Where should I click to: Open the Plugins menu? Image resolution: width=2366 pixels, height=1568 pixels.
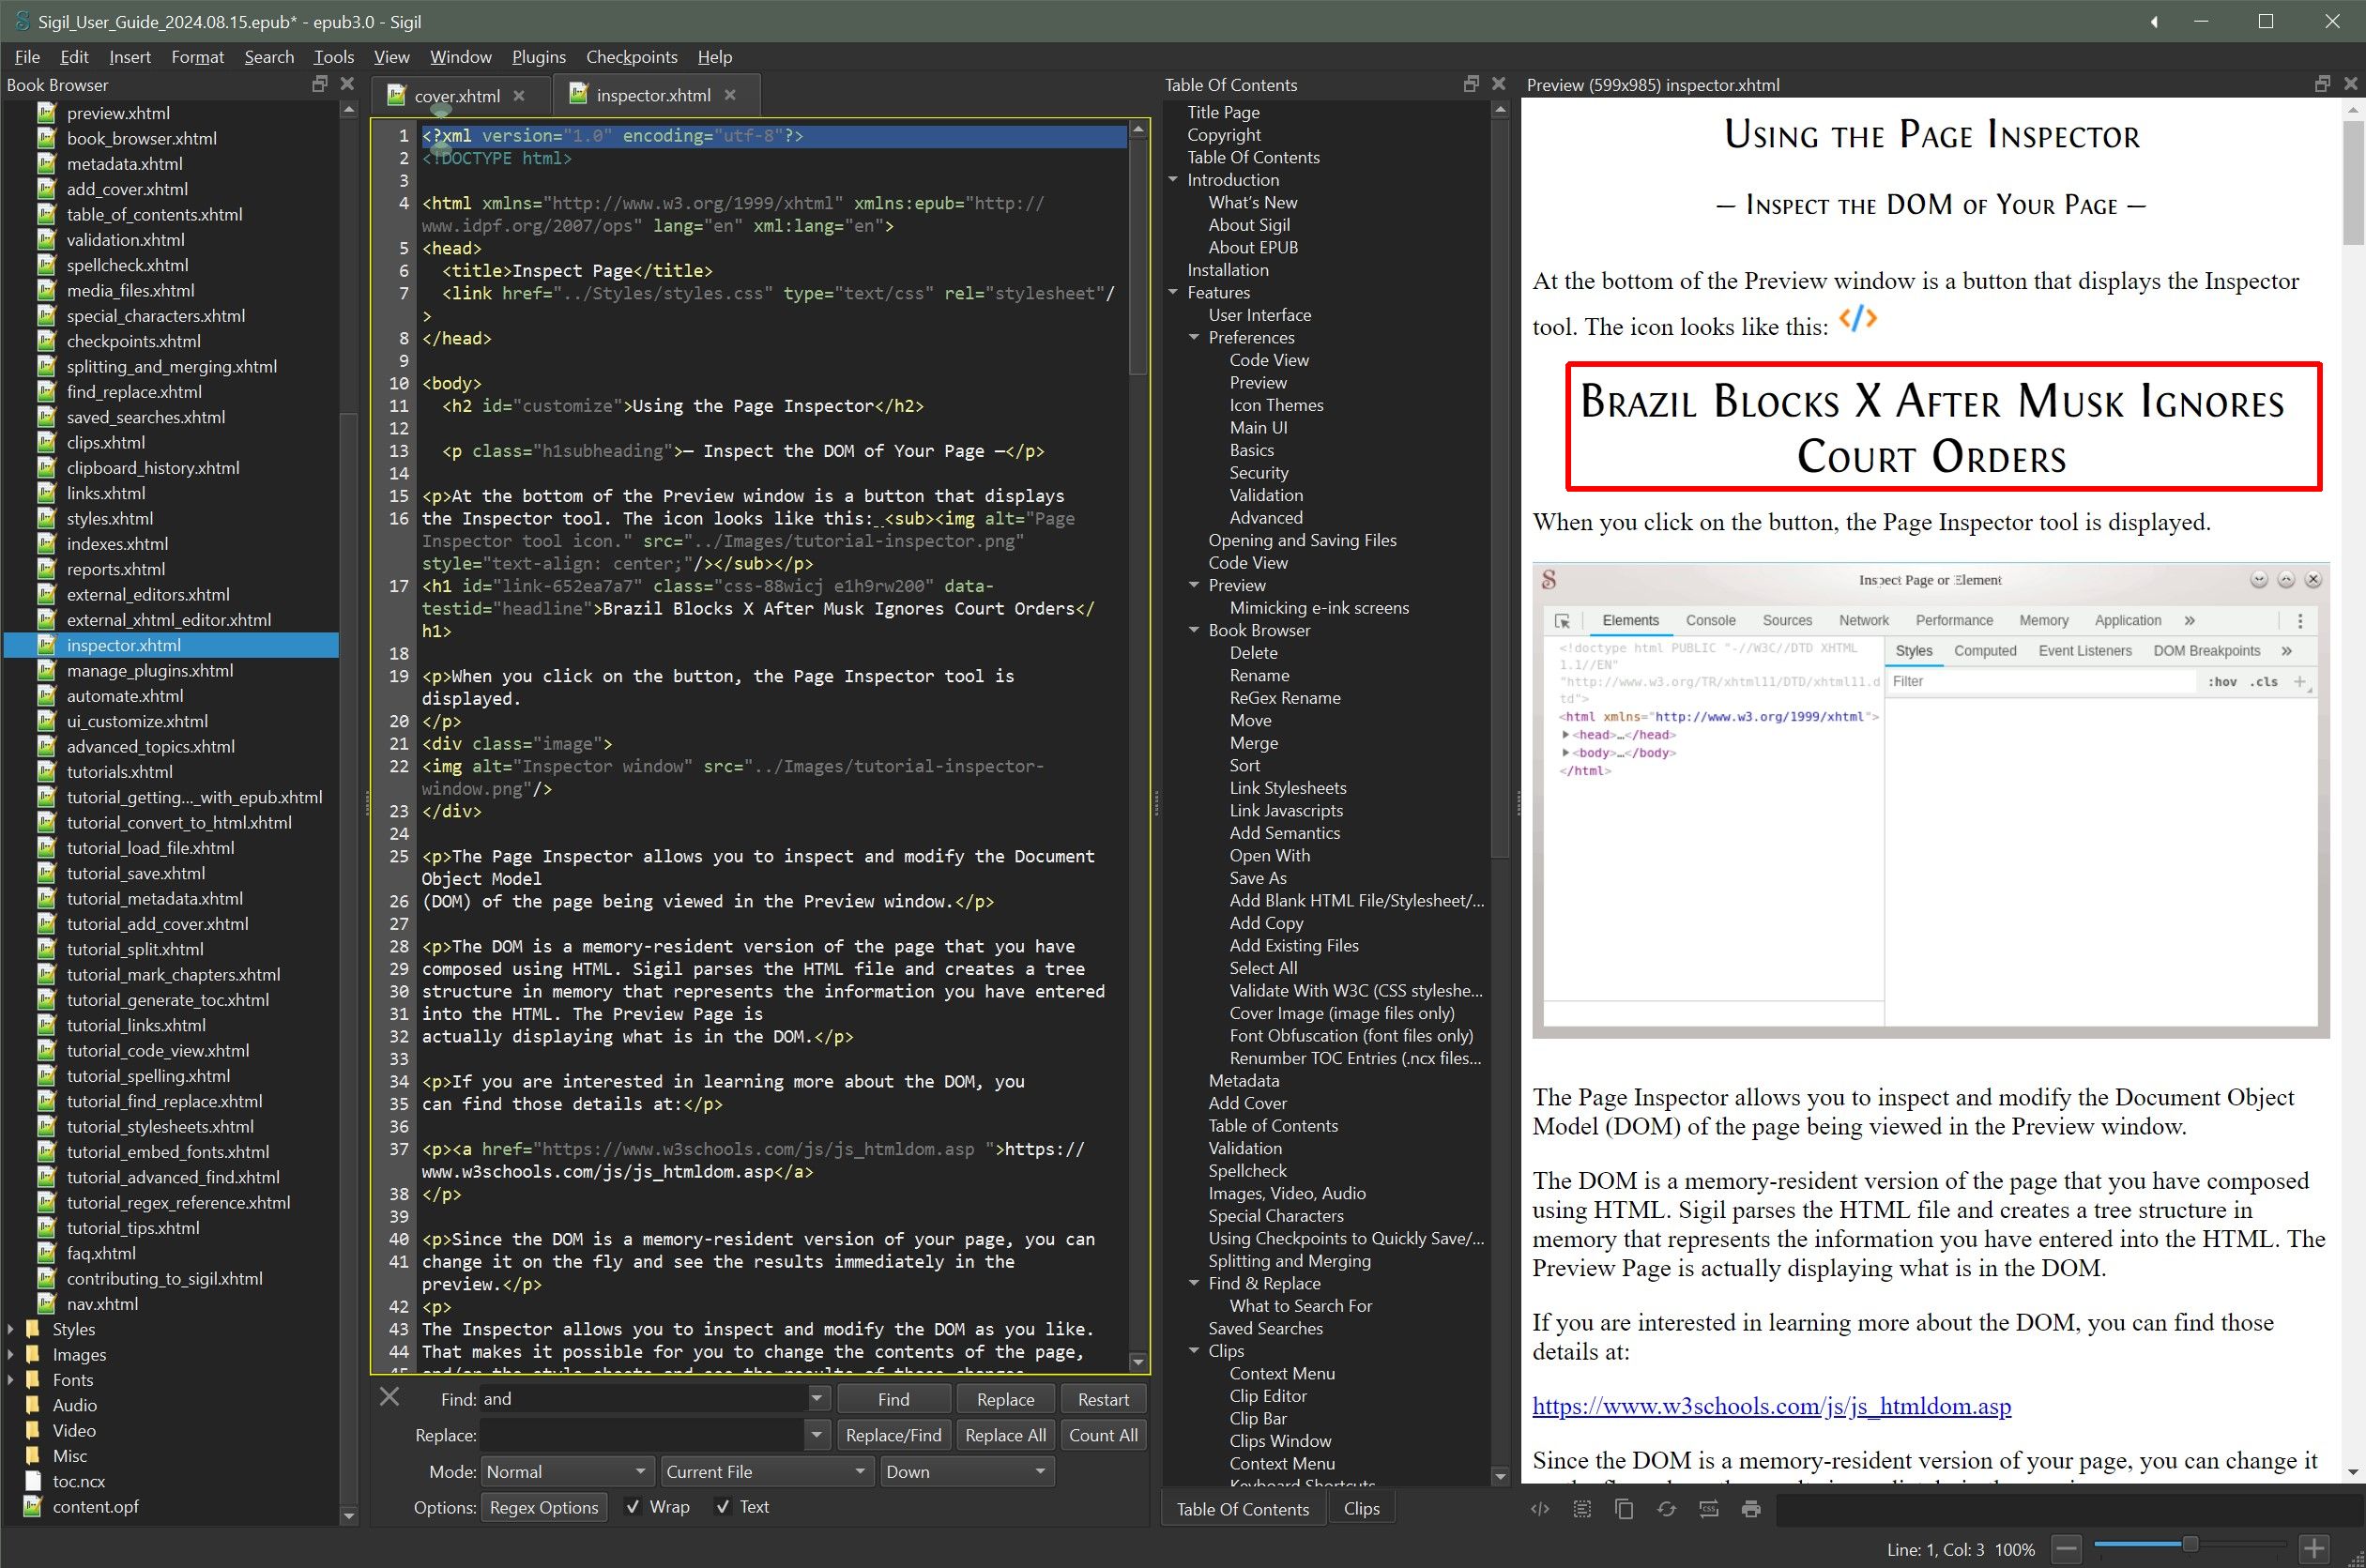click(538, 57)
